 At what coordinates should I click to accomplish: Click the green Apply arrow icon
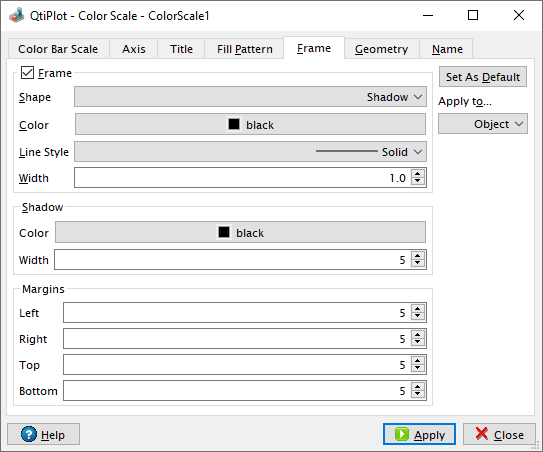click(402, 434)
